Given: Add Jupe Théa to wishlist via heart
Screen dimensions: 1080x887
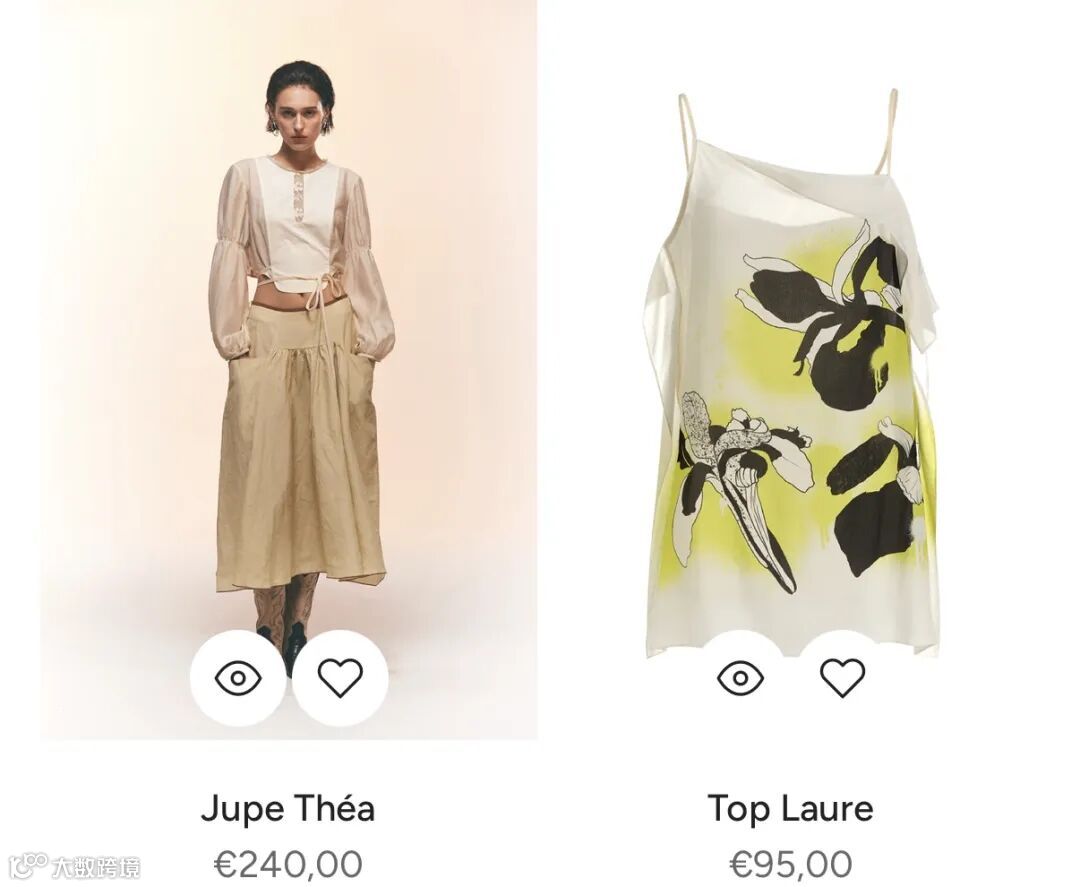Looking at the screenshot, I should [x=340, y=678].
